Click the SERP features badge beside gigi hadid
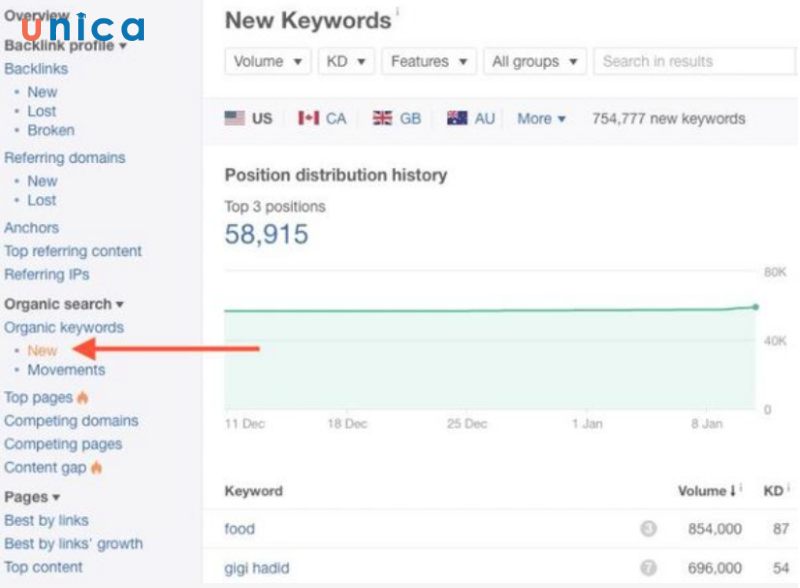The height and width of the screenshot is (588, 800). tap(648, 568)
